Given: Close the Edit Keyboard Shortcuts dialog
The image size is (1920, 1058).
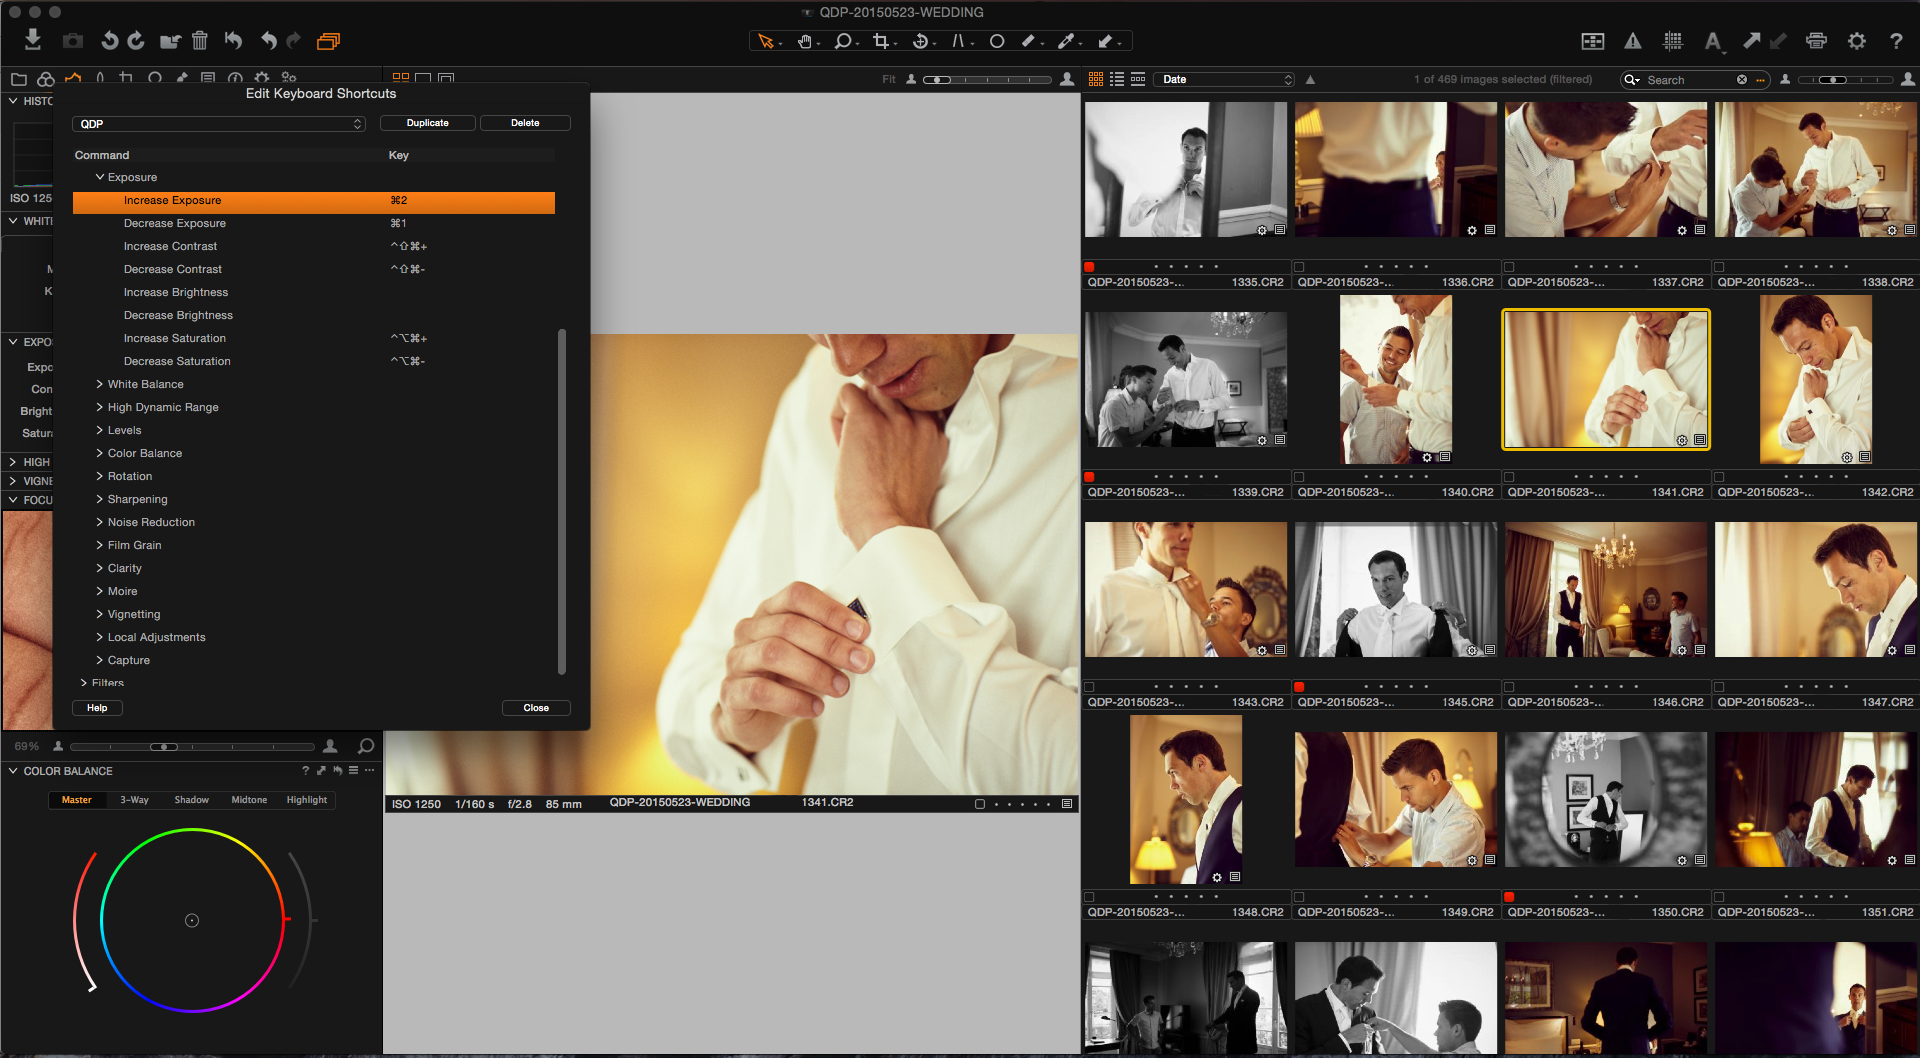Looking at the screenshot, I should pyautogui.click(x=536, y=708).
